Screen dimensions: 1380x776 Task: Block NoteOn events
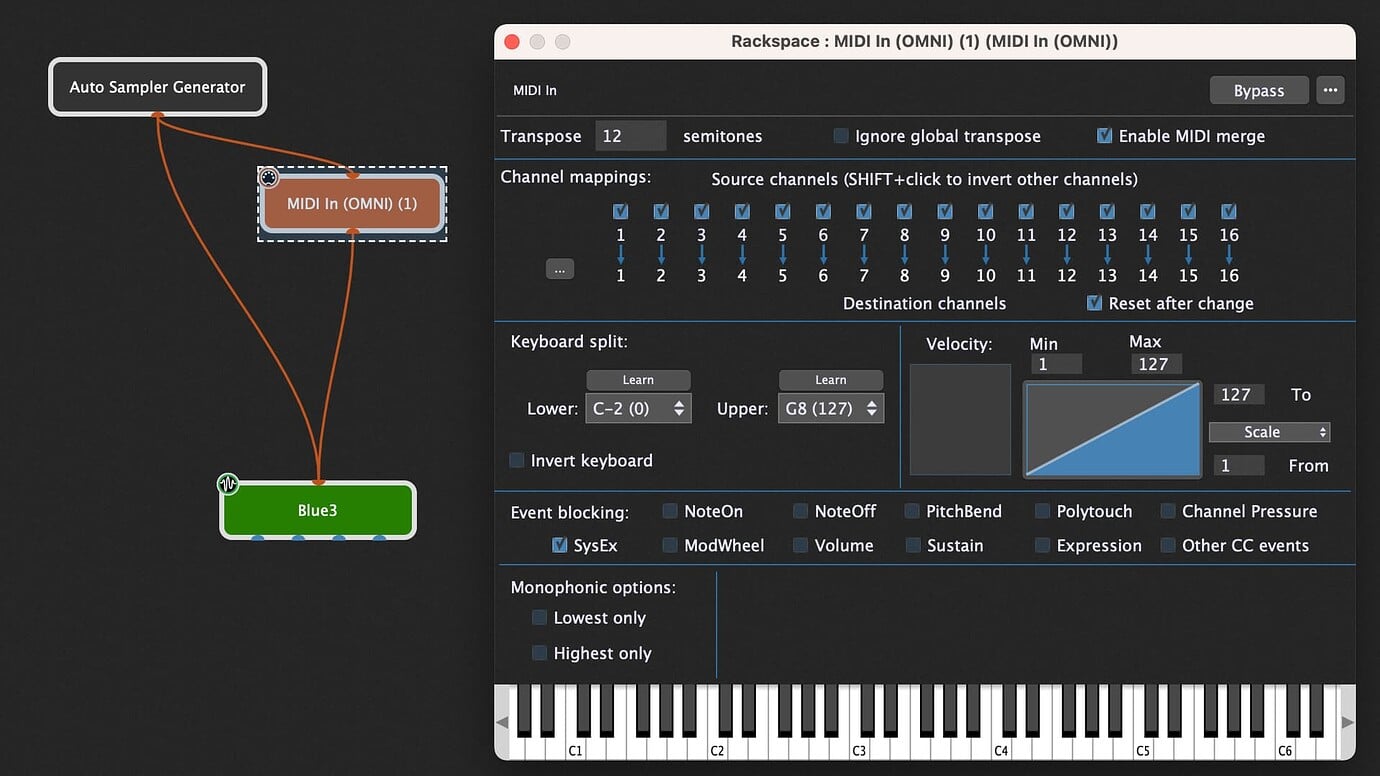[x=670, y=511]
